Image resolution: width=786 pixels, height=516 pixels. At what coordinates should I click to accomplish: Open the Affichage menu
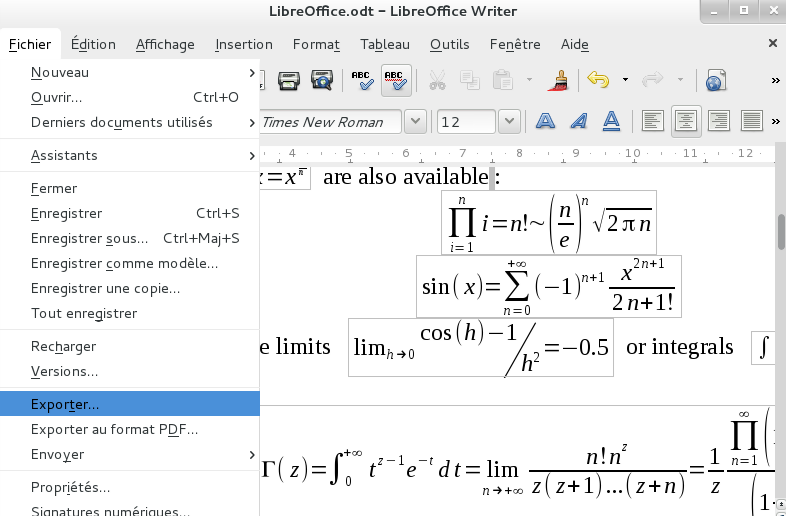pos(165,45)
